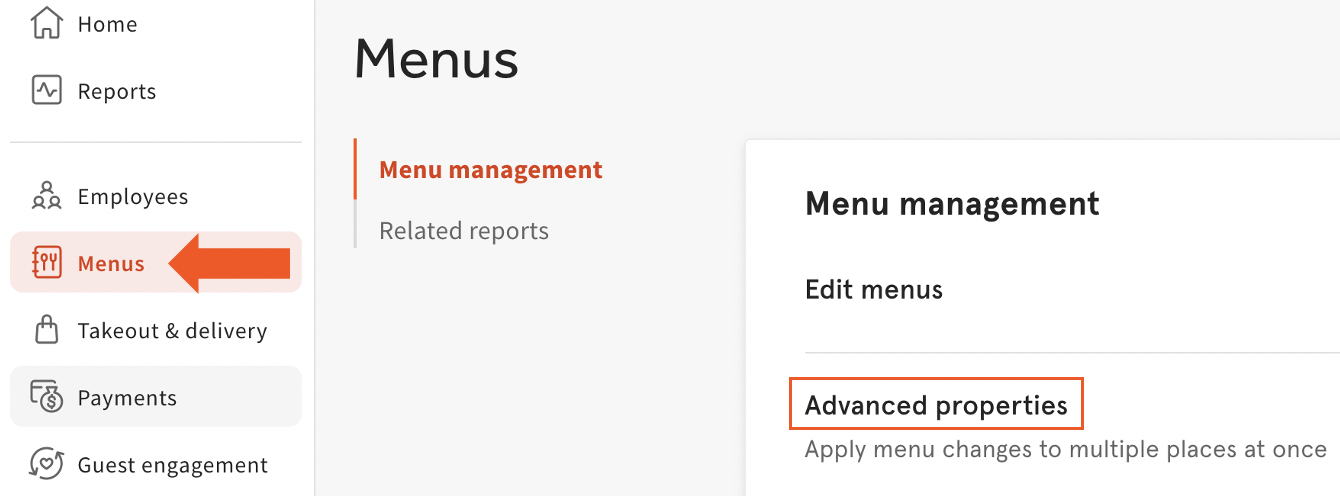Click the Takeout & delivery bag icon

click(x=47, y=330)
